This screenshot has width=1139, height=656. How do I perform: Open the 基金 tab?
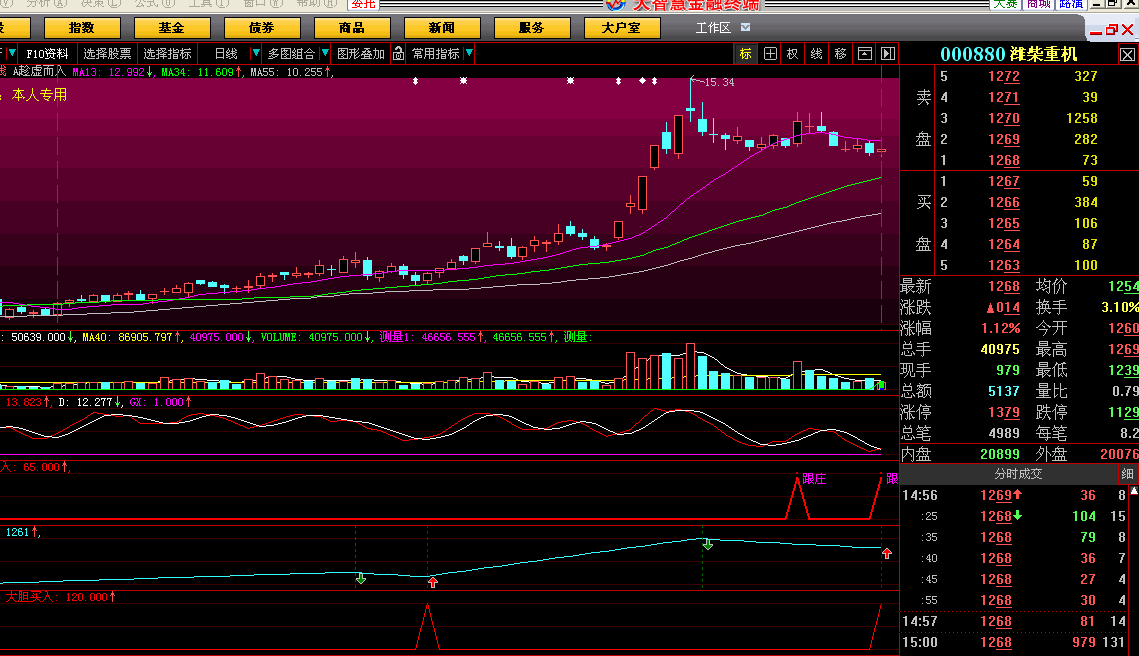pos(172,28)
